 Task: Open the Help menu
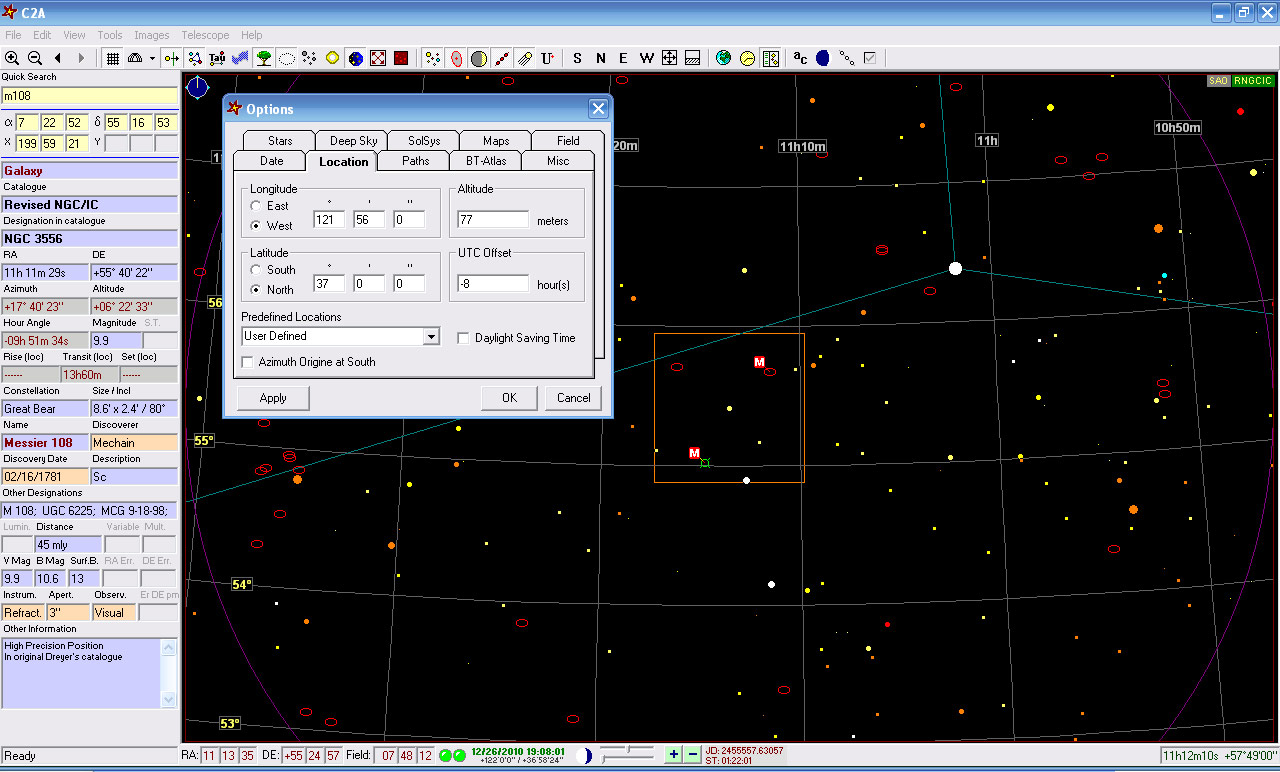[252, 35]
